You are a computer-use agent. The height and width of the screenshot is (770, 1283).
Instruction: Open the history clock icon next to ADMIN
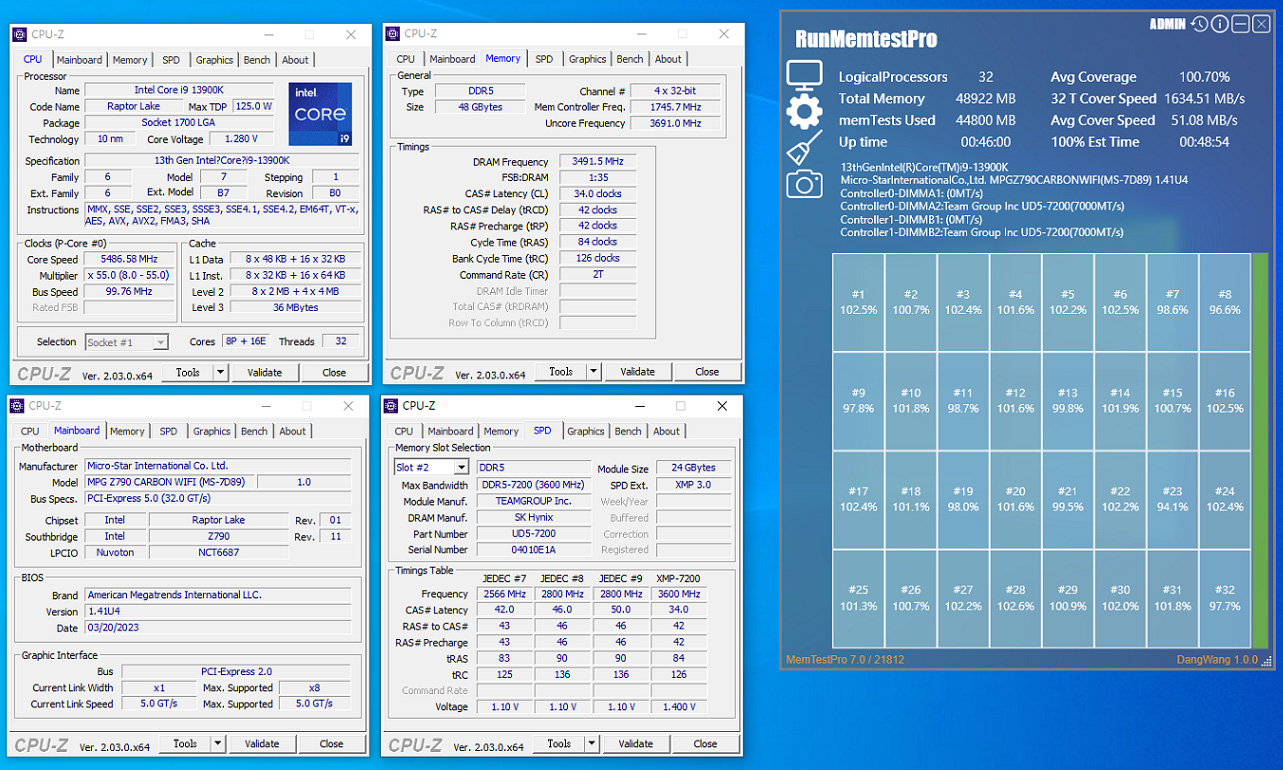(x=1199, y=24)
